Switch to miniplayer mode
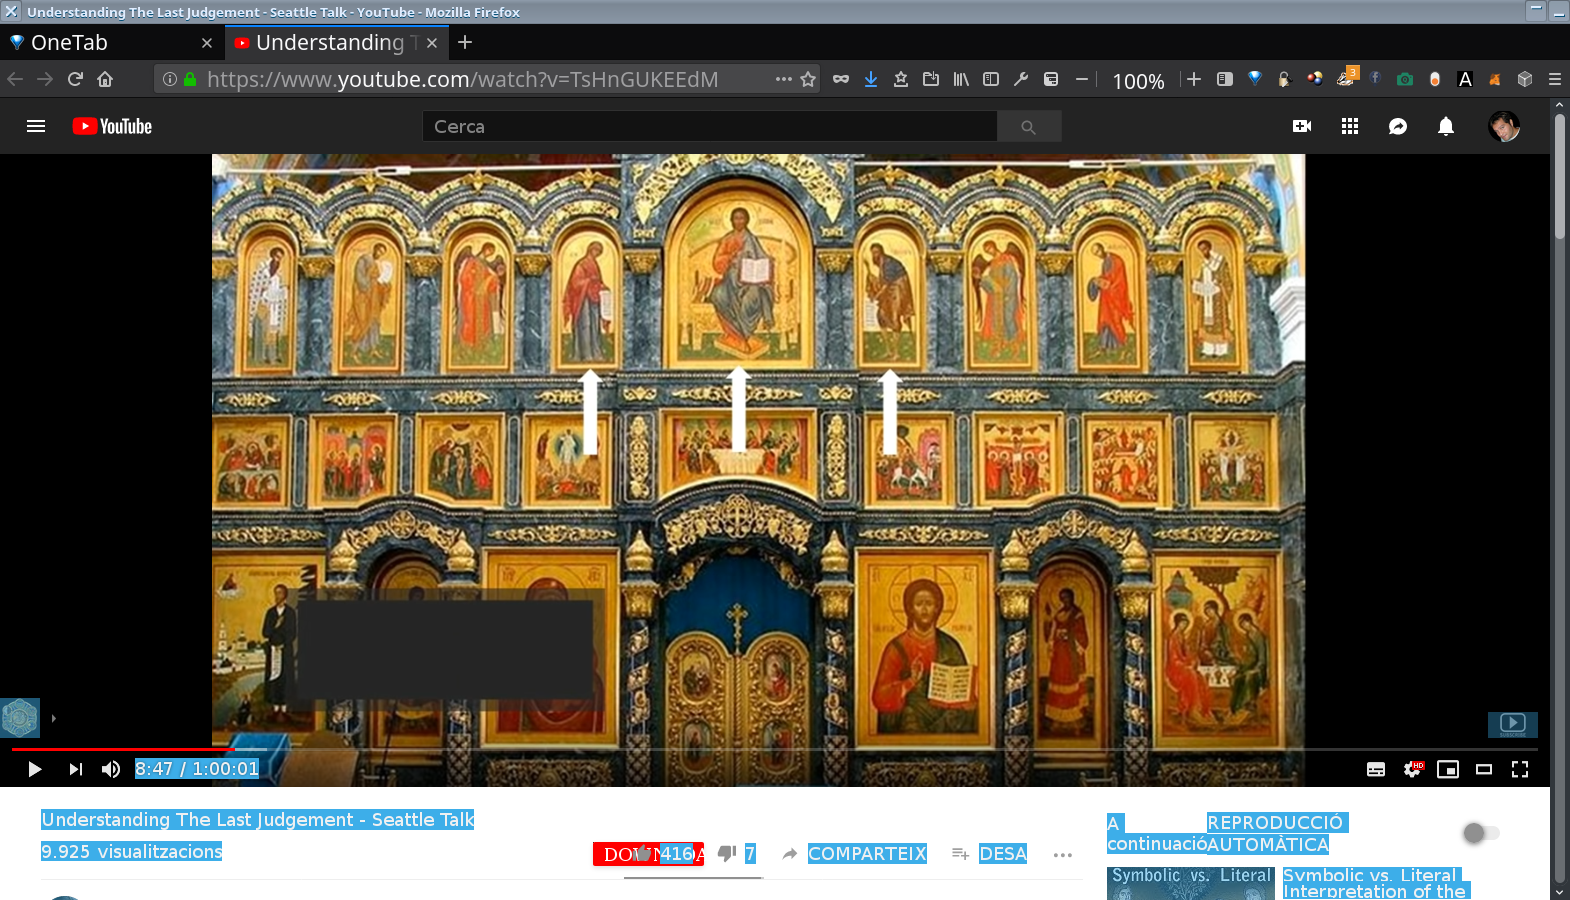Viewport: 1570px width, 900px height. (1448, 769)
